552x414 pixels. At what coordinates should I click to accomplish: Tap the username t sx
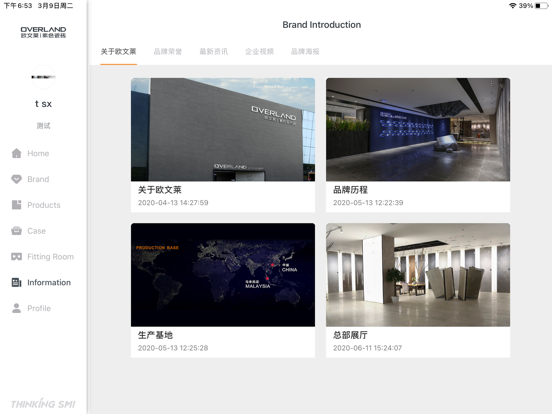[43, 104]
